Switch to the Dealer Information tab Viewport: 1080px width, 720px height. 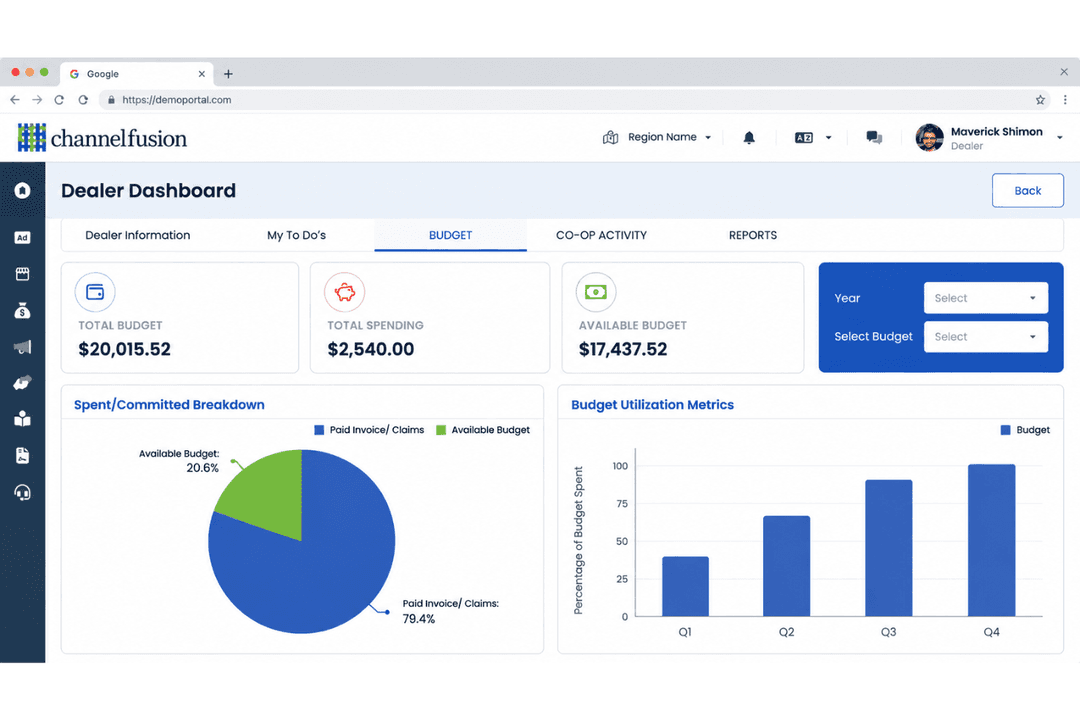[x=138, y=235]
